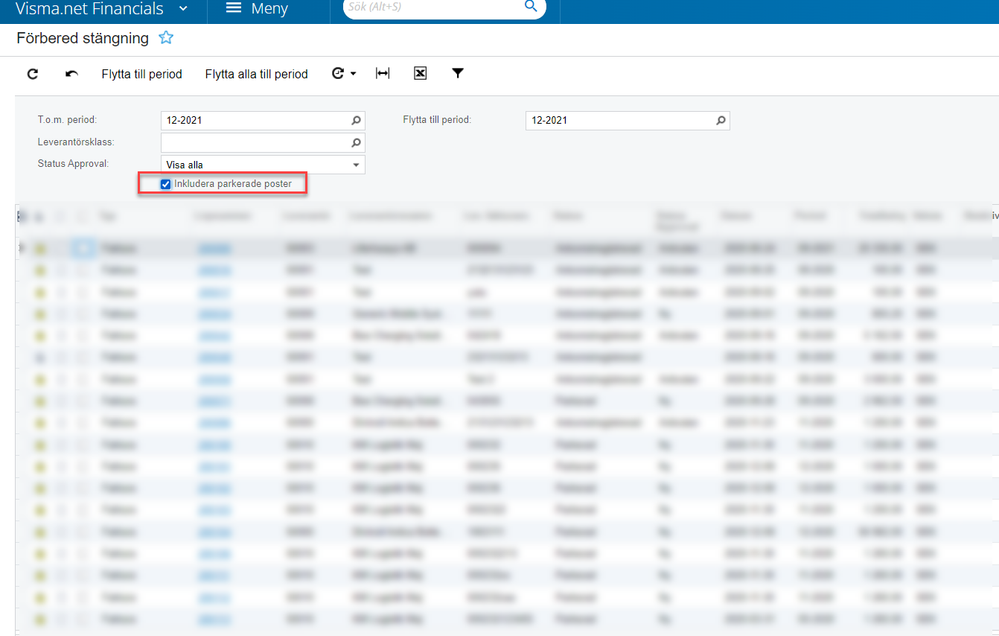Add Förbered stängning to favorites with the star
999x636 pixels.
pos(166,38)
